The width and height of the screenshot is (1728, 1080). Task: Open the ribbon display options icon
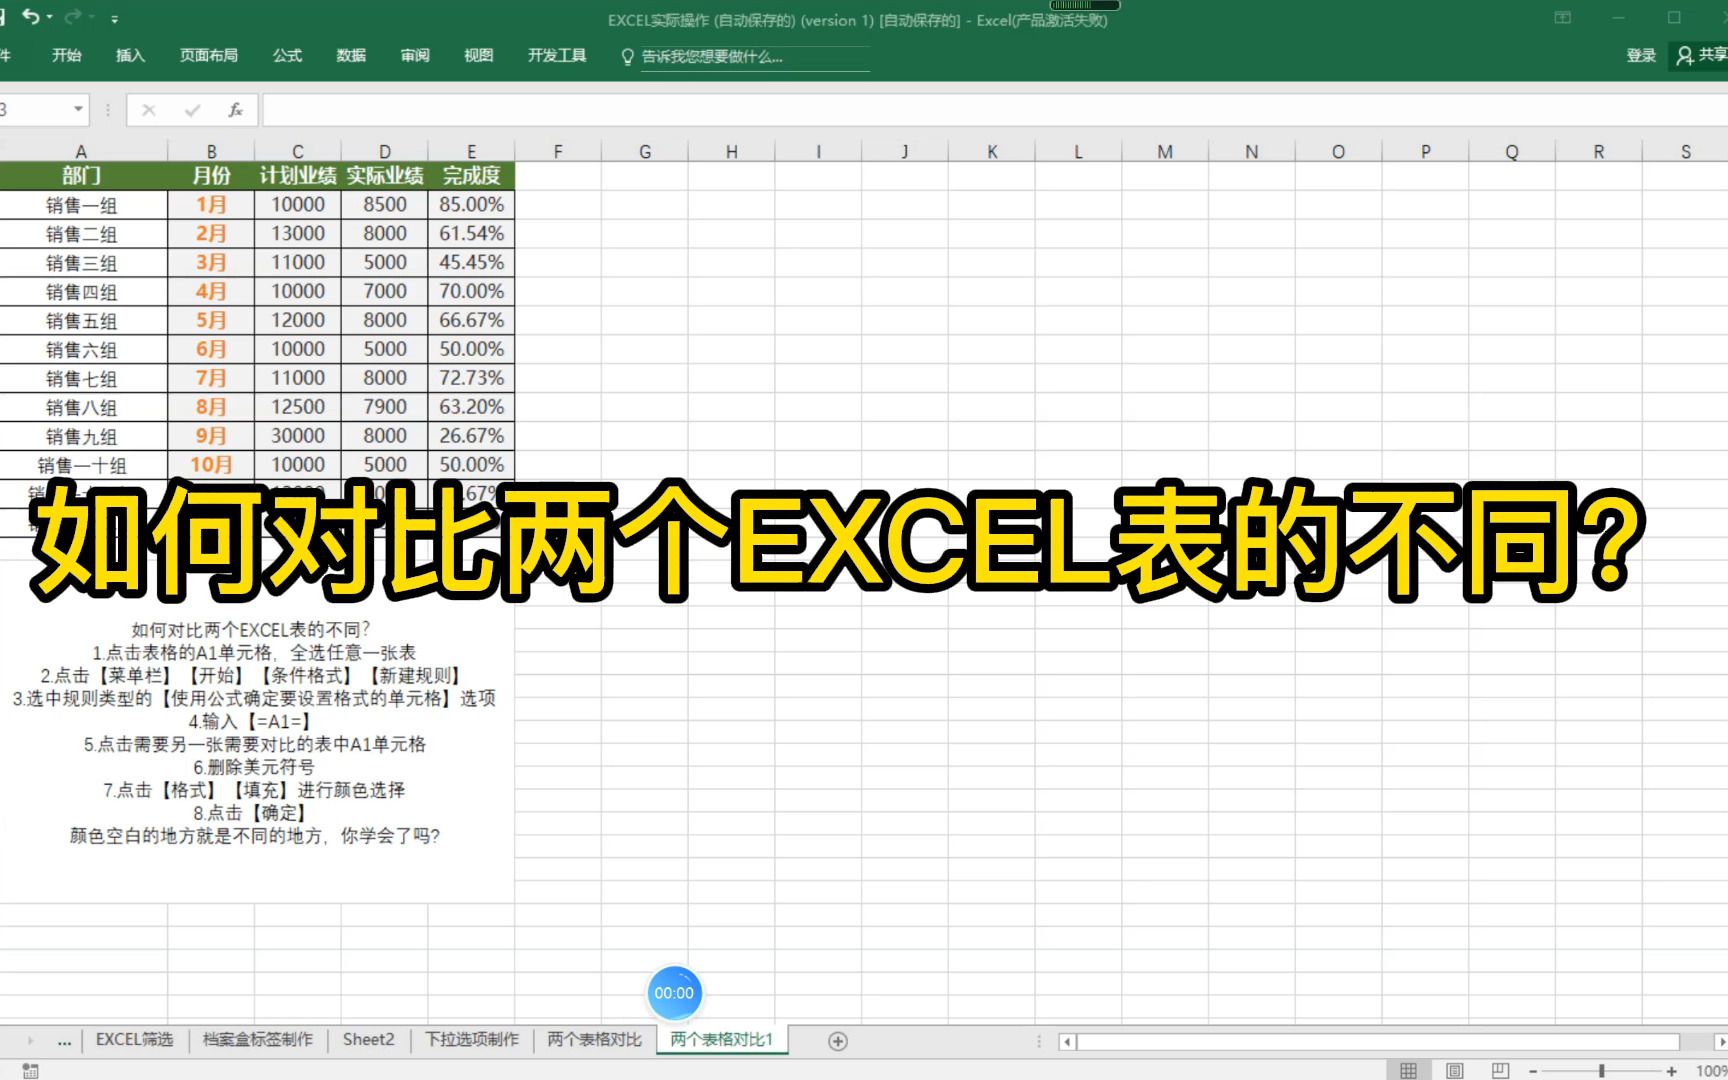pos(1563,18)
